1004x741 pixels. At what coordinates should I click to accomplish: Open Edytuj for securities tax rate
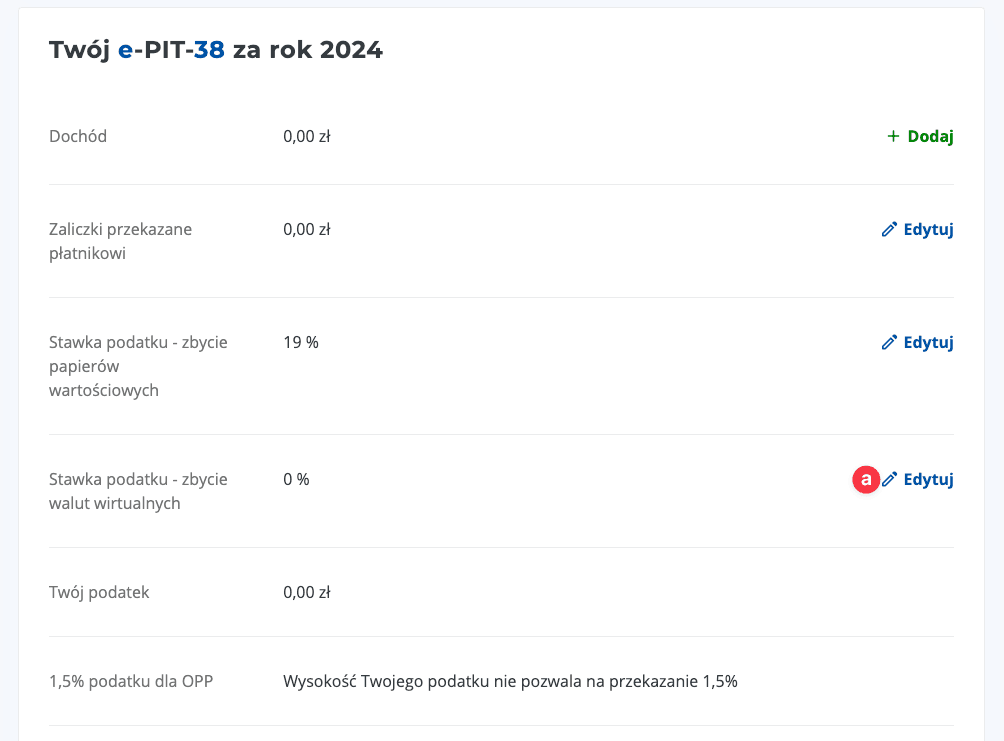pyautogui.click(x=928, y=342)
